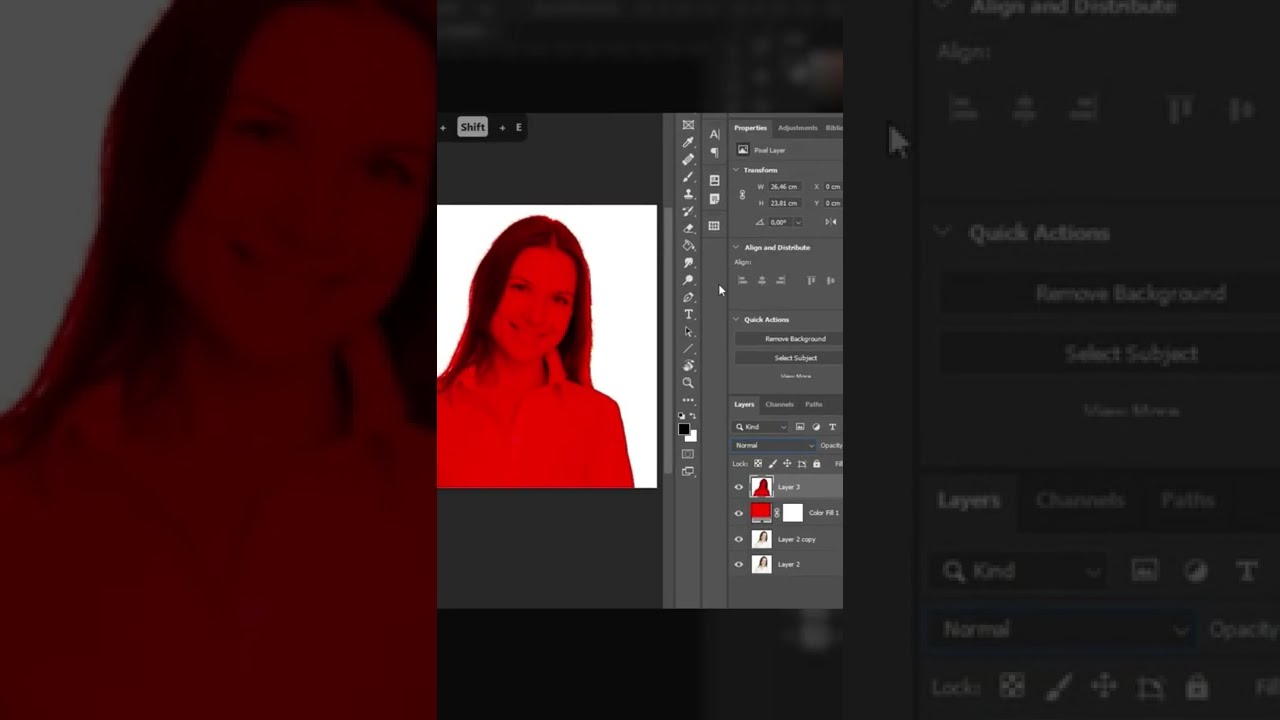Lock layer position
The height and width of the screenshot is (720, 1280).
787,463
